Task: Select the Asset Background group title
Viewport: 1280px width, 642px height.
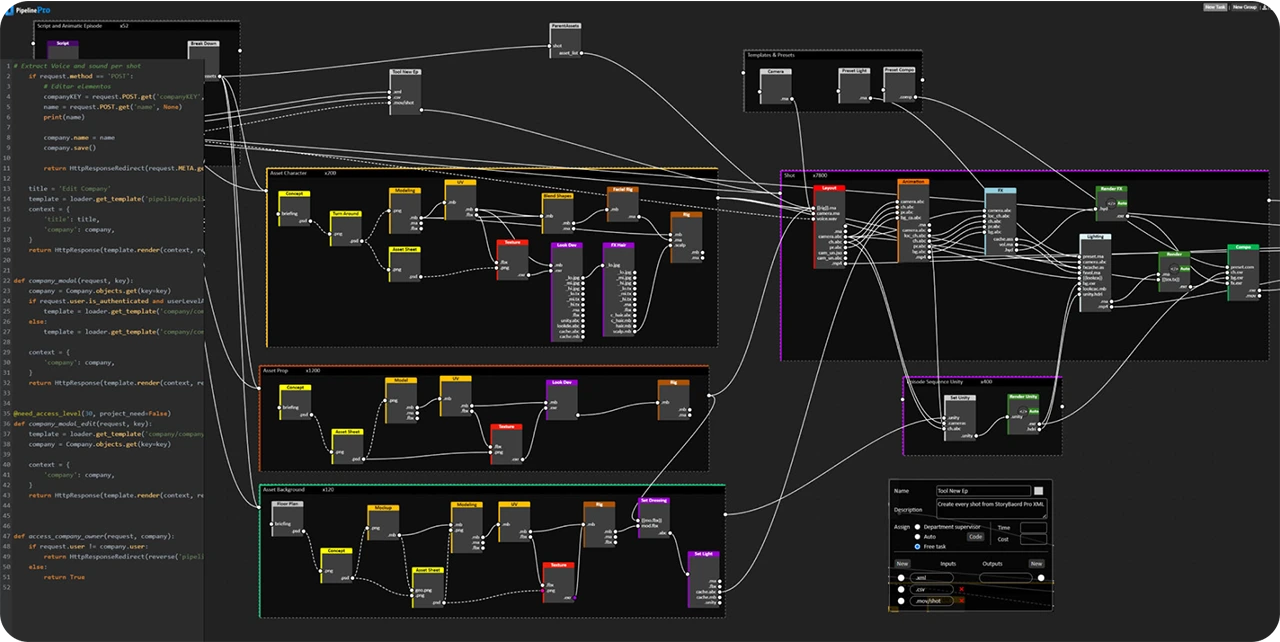Action: (284, 490)
